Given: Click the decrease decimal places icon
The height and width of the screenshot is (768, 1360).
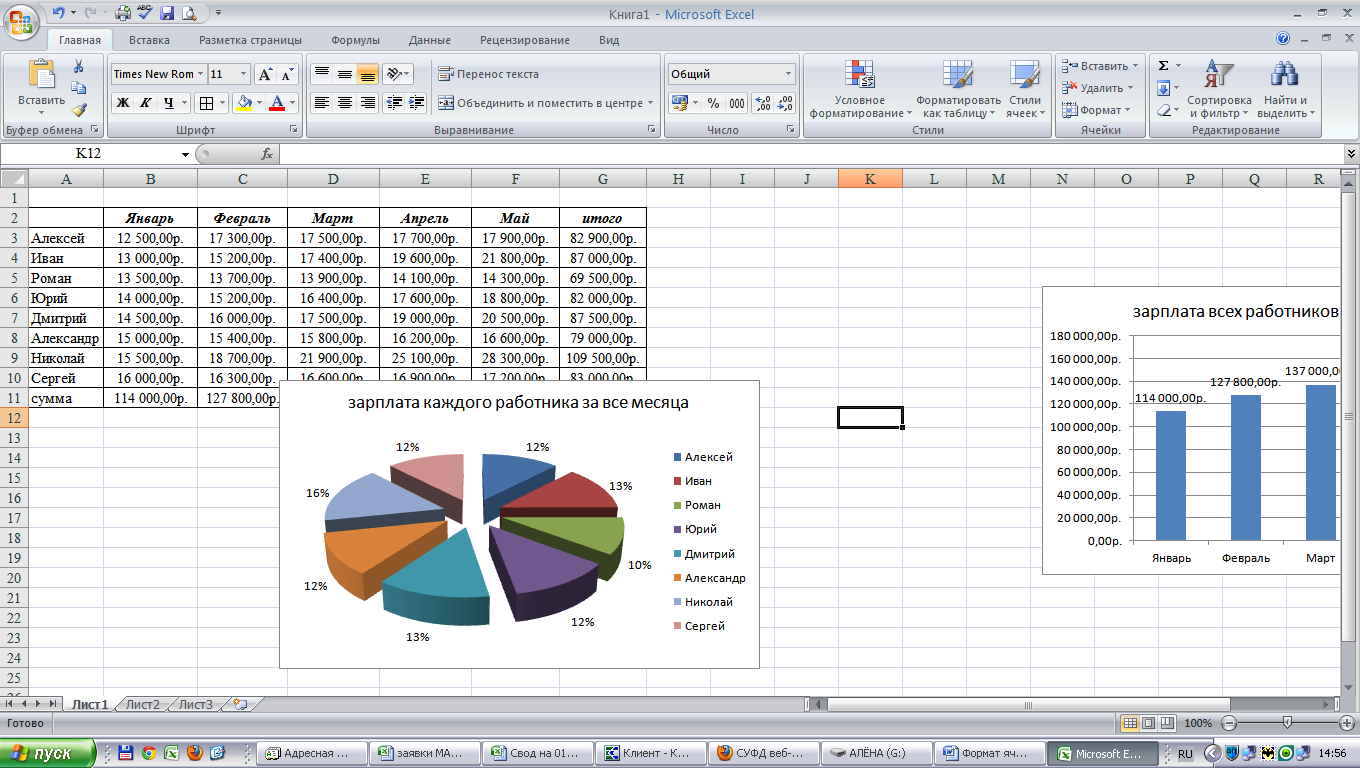Looking at the screenshot, I should pyautogui.click(x=785, y=102).
